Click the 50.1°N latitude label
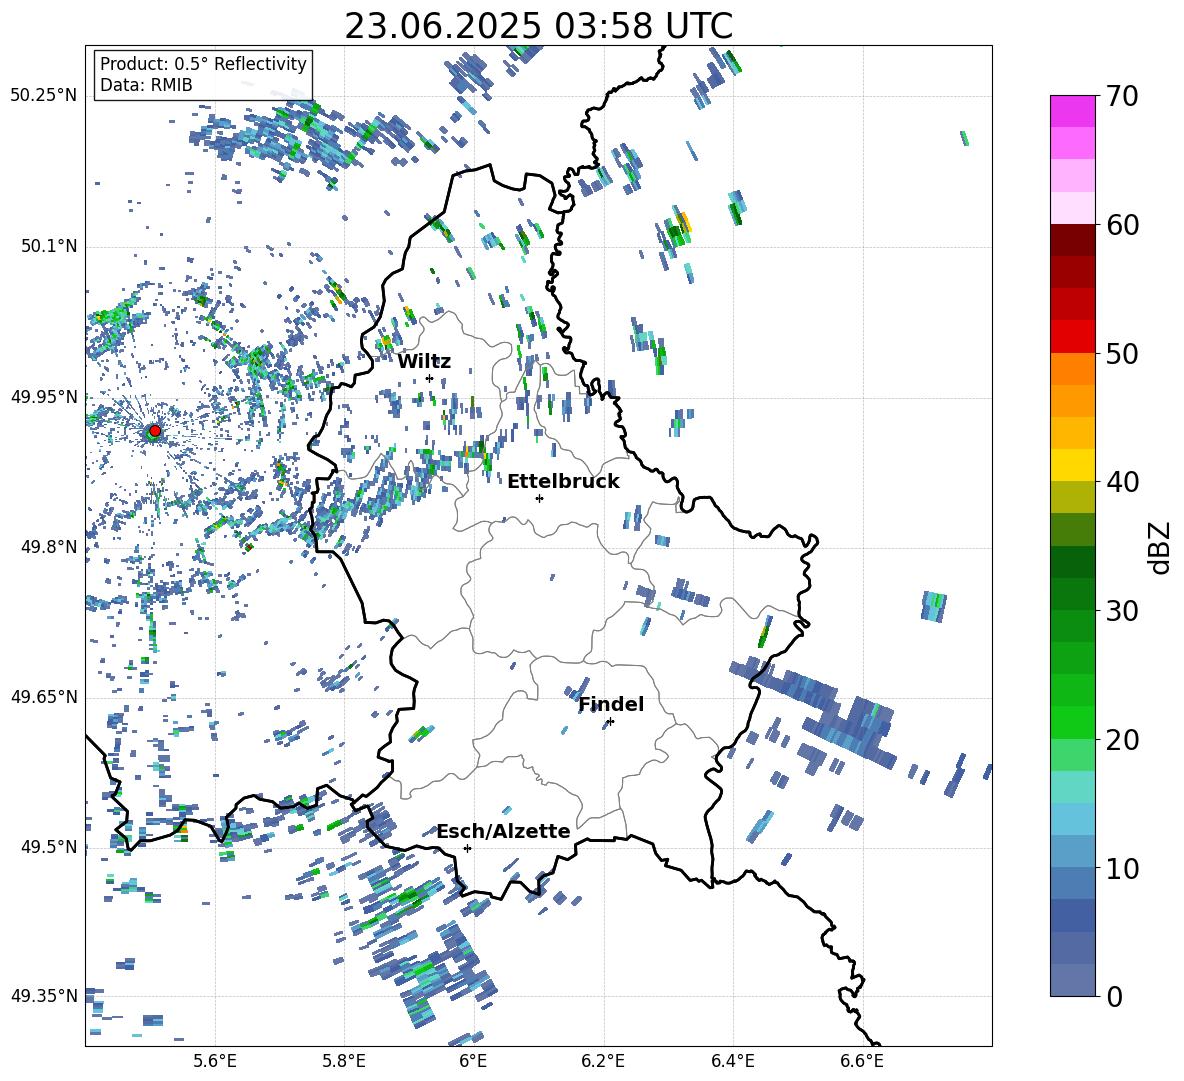Viewport: 1184px width, 1081px height. (x=48, y=247)
